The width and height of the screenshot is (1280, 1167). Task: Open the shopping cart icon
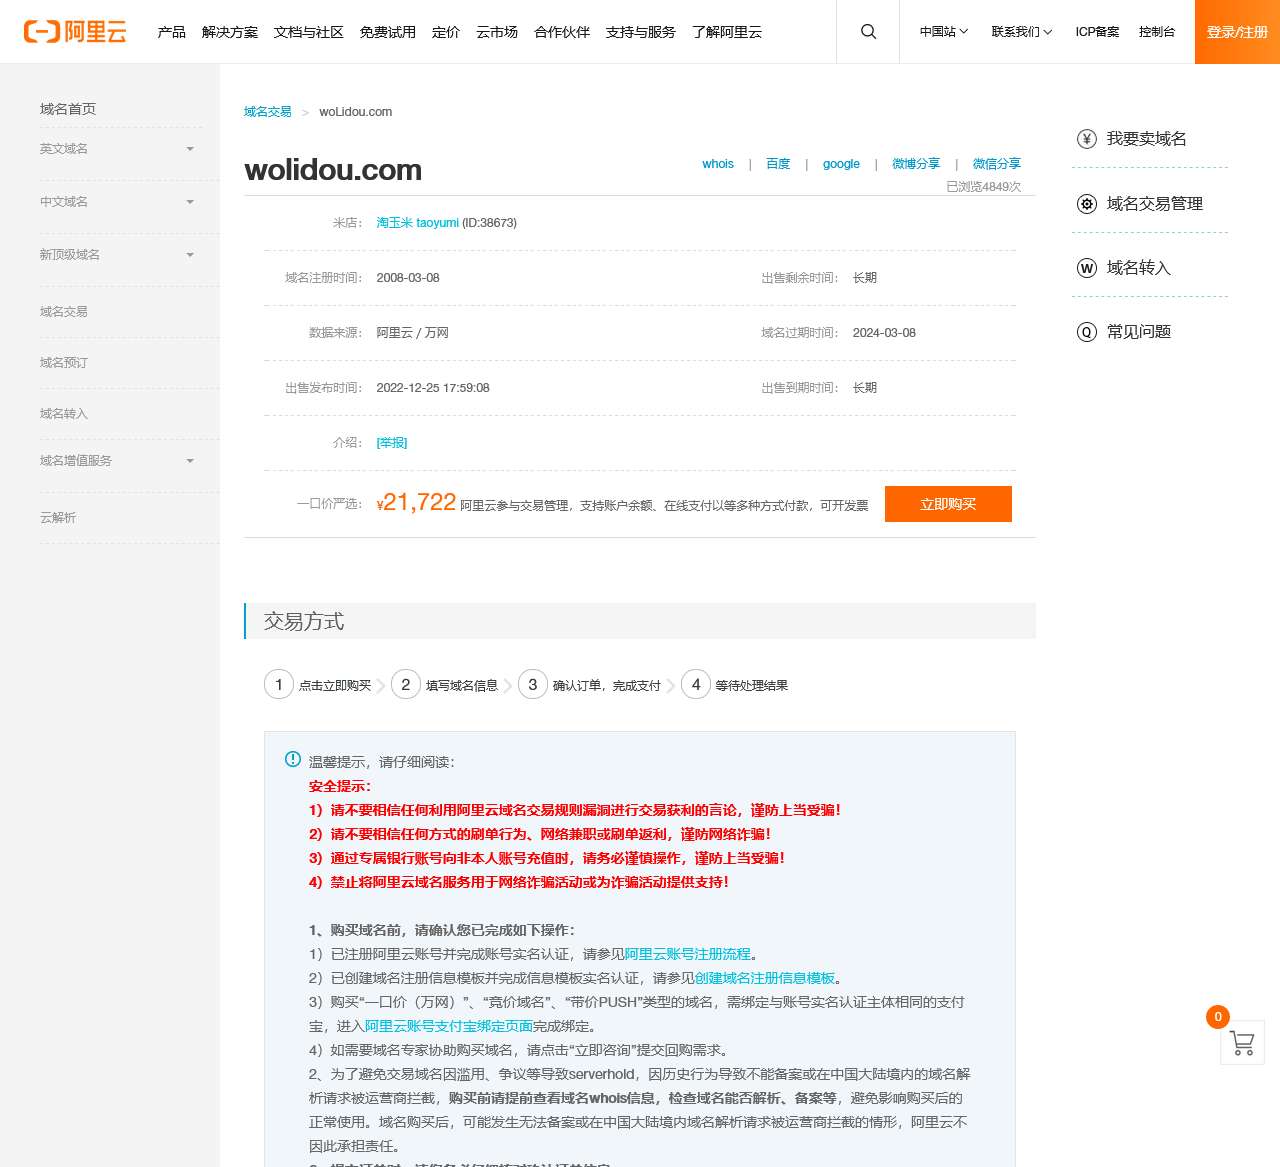pyautogui.click(x=1243, y=1043)
